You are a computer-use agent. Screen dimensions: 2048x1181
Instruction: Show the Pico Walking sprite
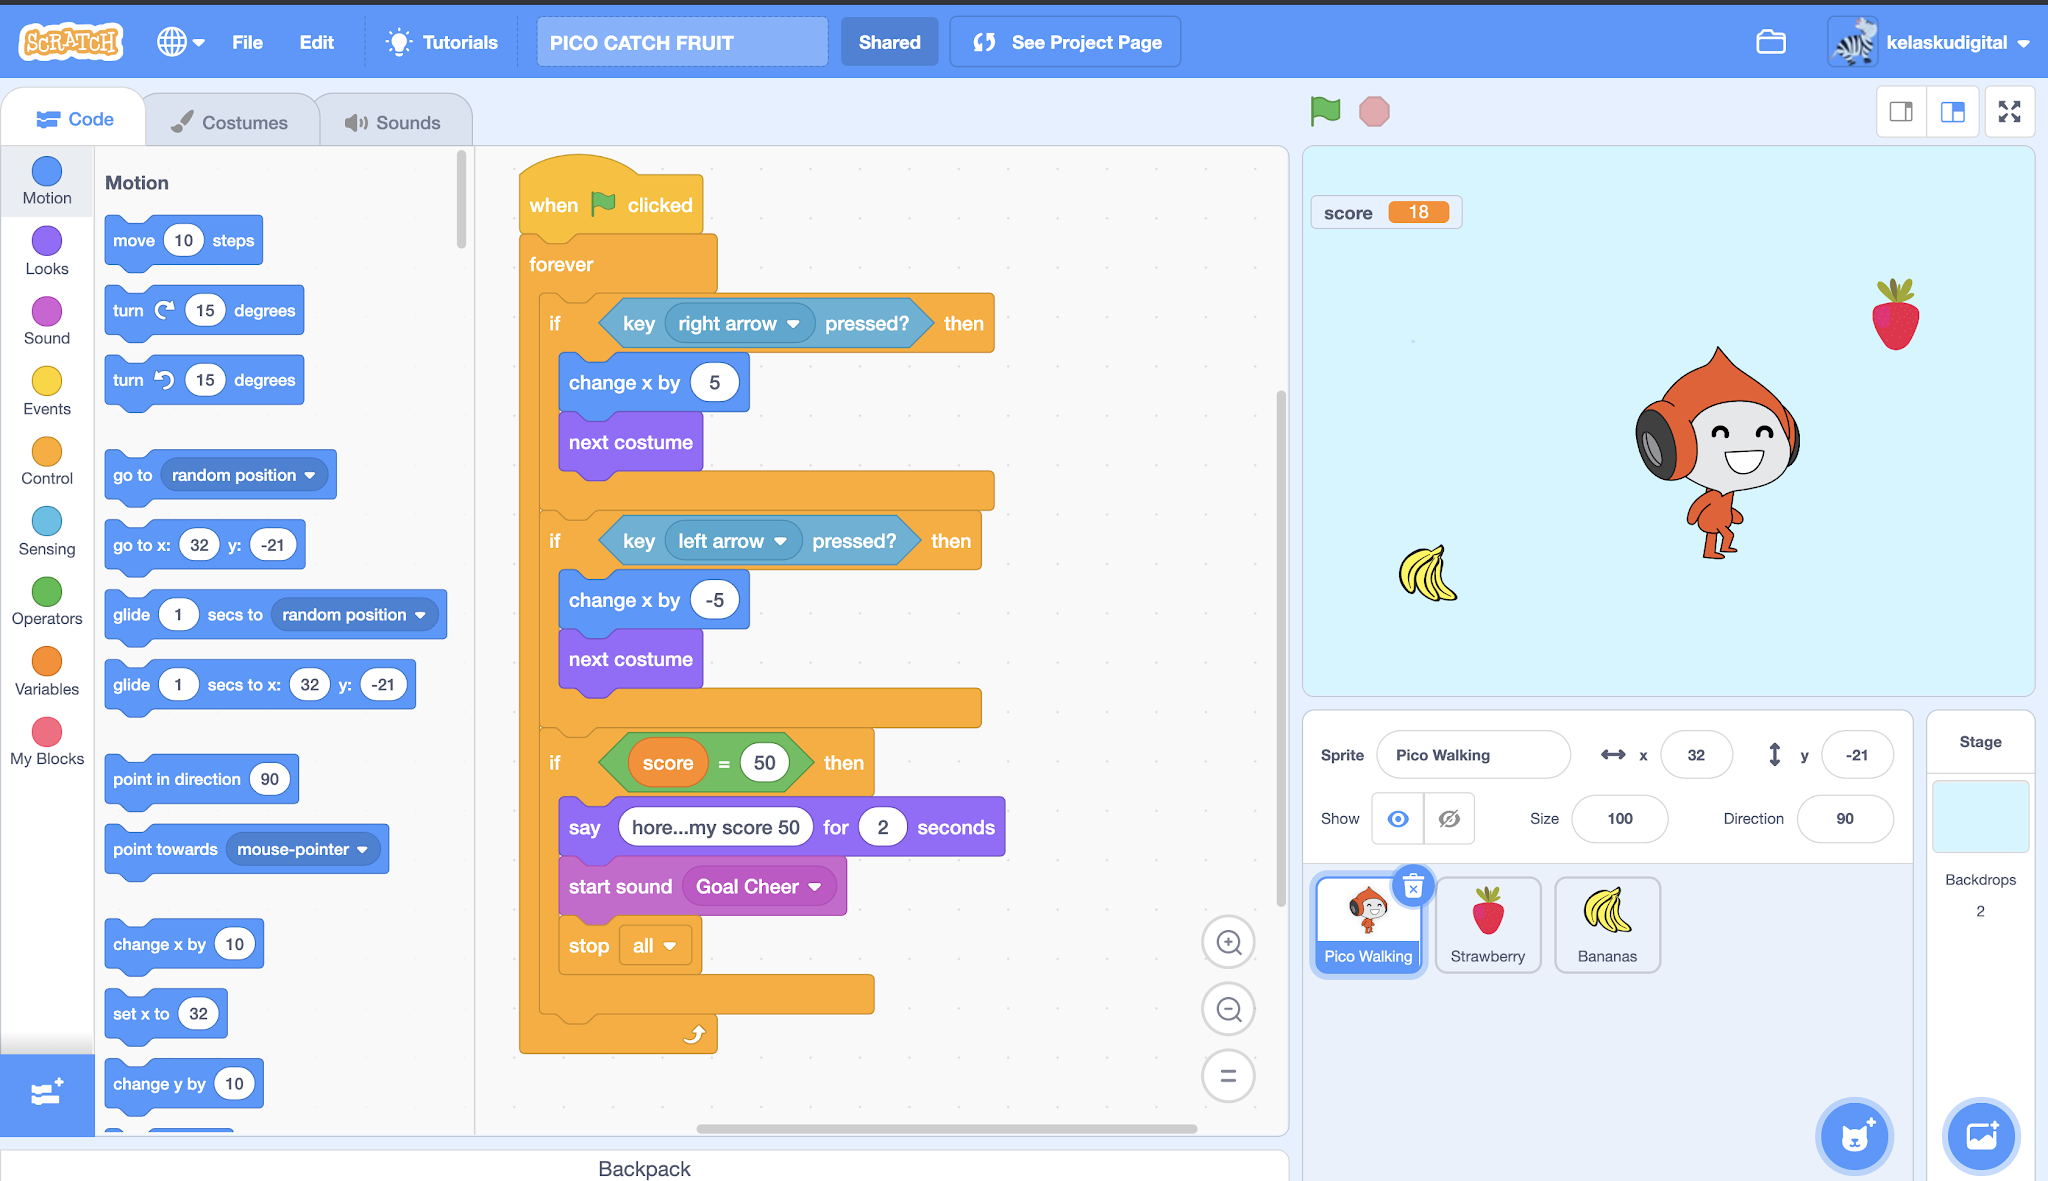pyautogui.click(x=1397, y=818)
